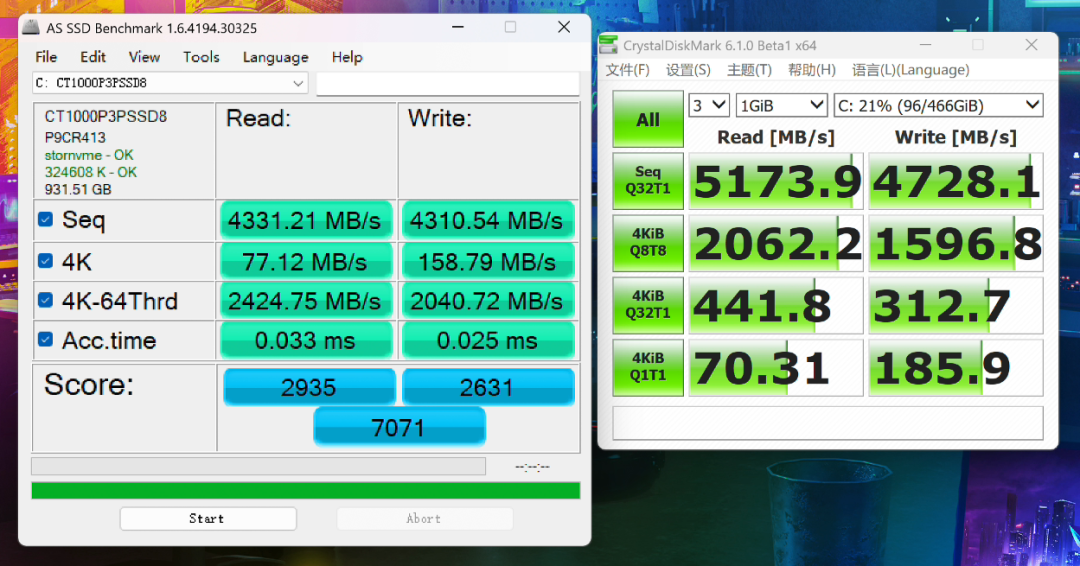Click the All button in CrystalDiskMark
This screenshot has width=1080, height=566.
pyautogui.click(x=648, y=119)
